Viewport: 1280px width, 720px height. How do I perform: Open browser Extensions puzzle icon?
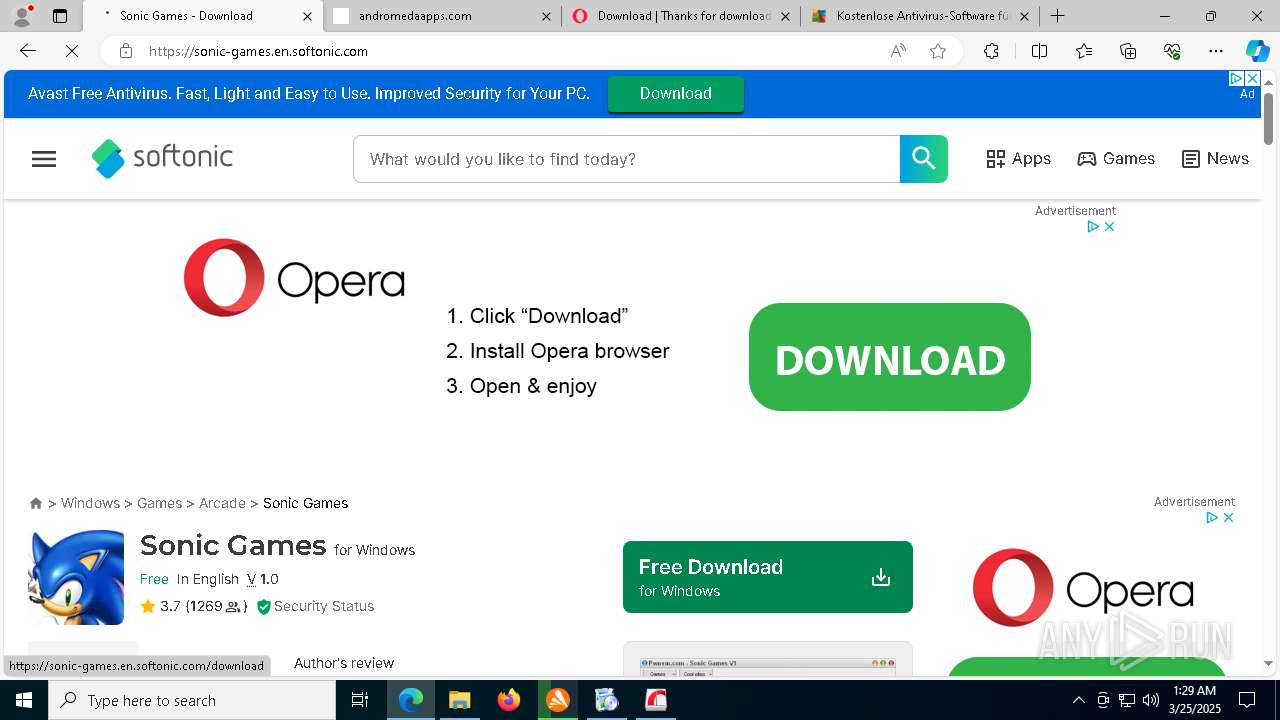pyautogui.click(x=991, y=51)
